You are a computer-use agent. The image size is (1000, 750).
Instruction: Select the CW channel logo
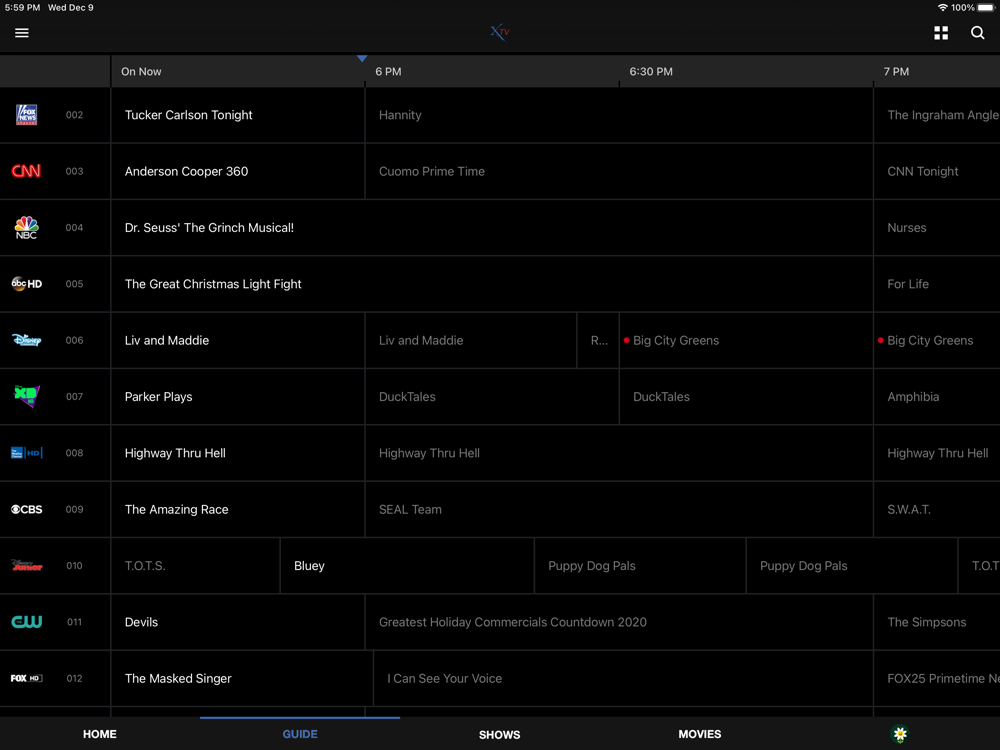pyautogui.click(x=27, y=622)
